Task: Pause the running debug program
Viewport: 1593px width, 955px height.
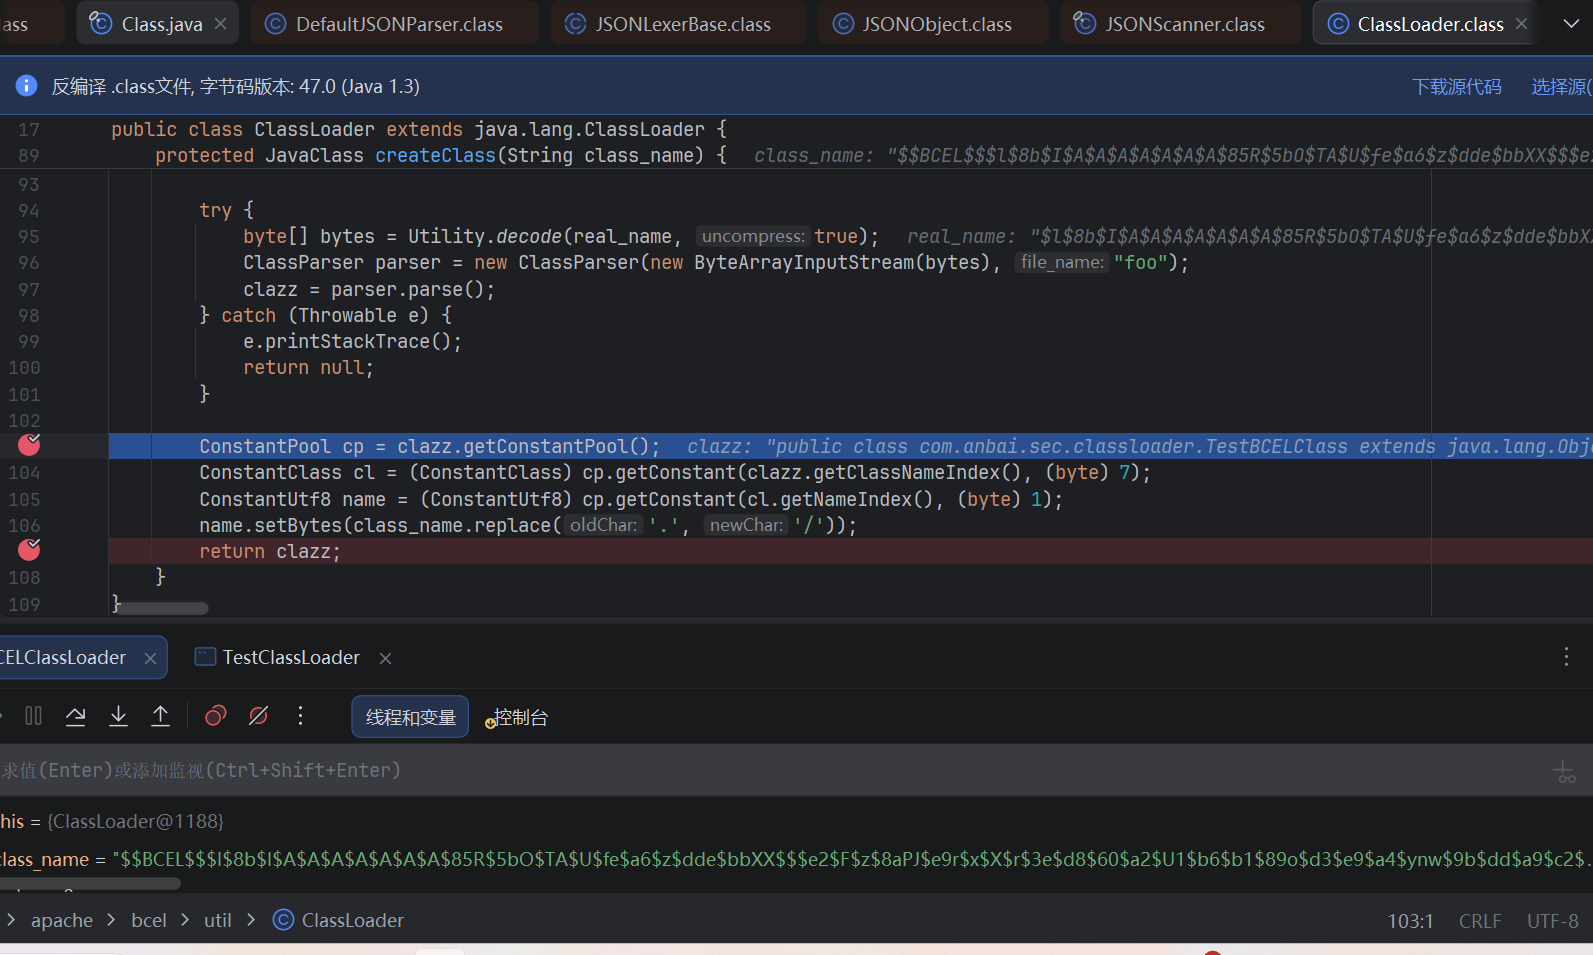Action: (x=33, y=716)
